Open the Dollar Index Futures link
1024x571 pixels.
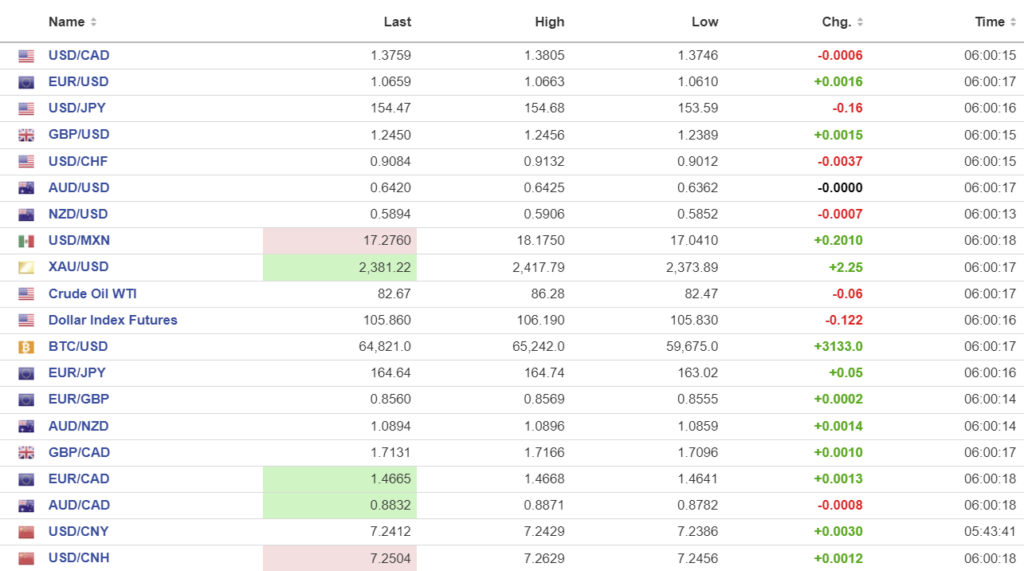(112, 320)
